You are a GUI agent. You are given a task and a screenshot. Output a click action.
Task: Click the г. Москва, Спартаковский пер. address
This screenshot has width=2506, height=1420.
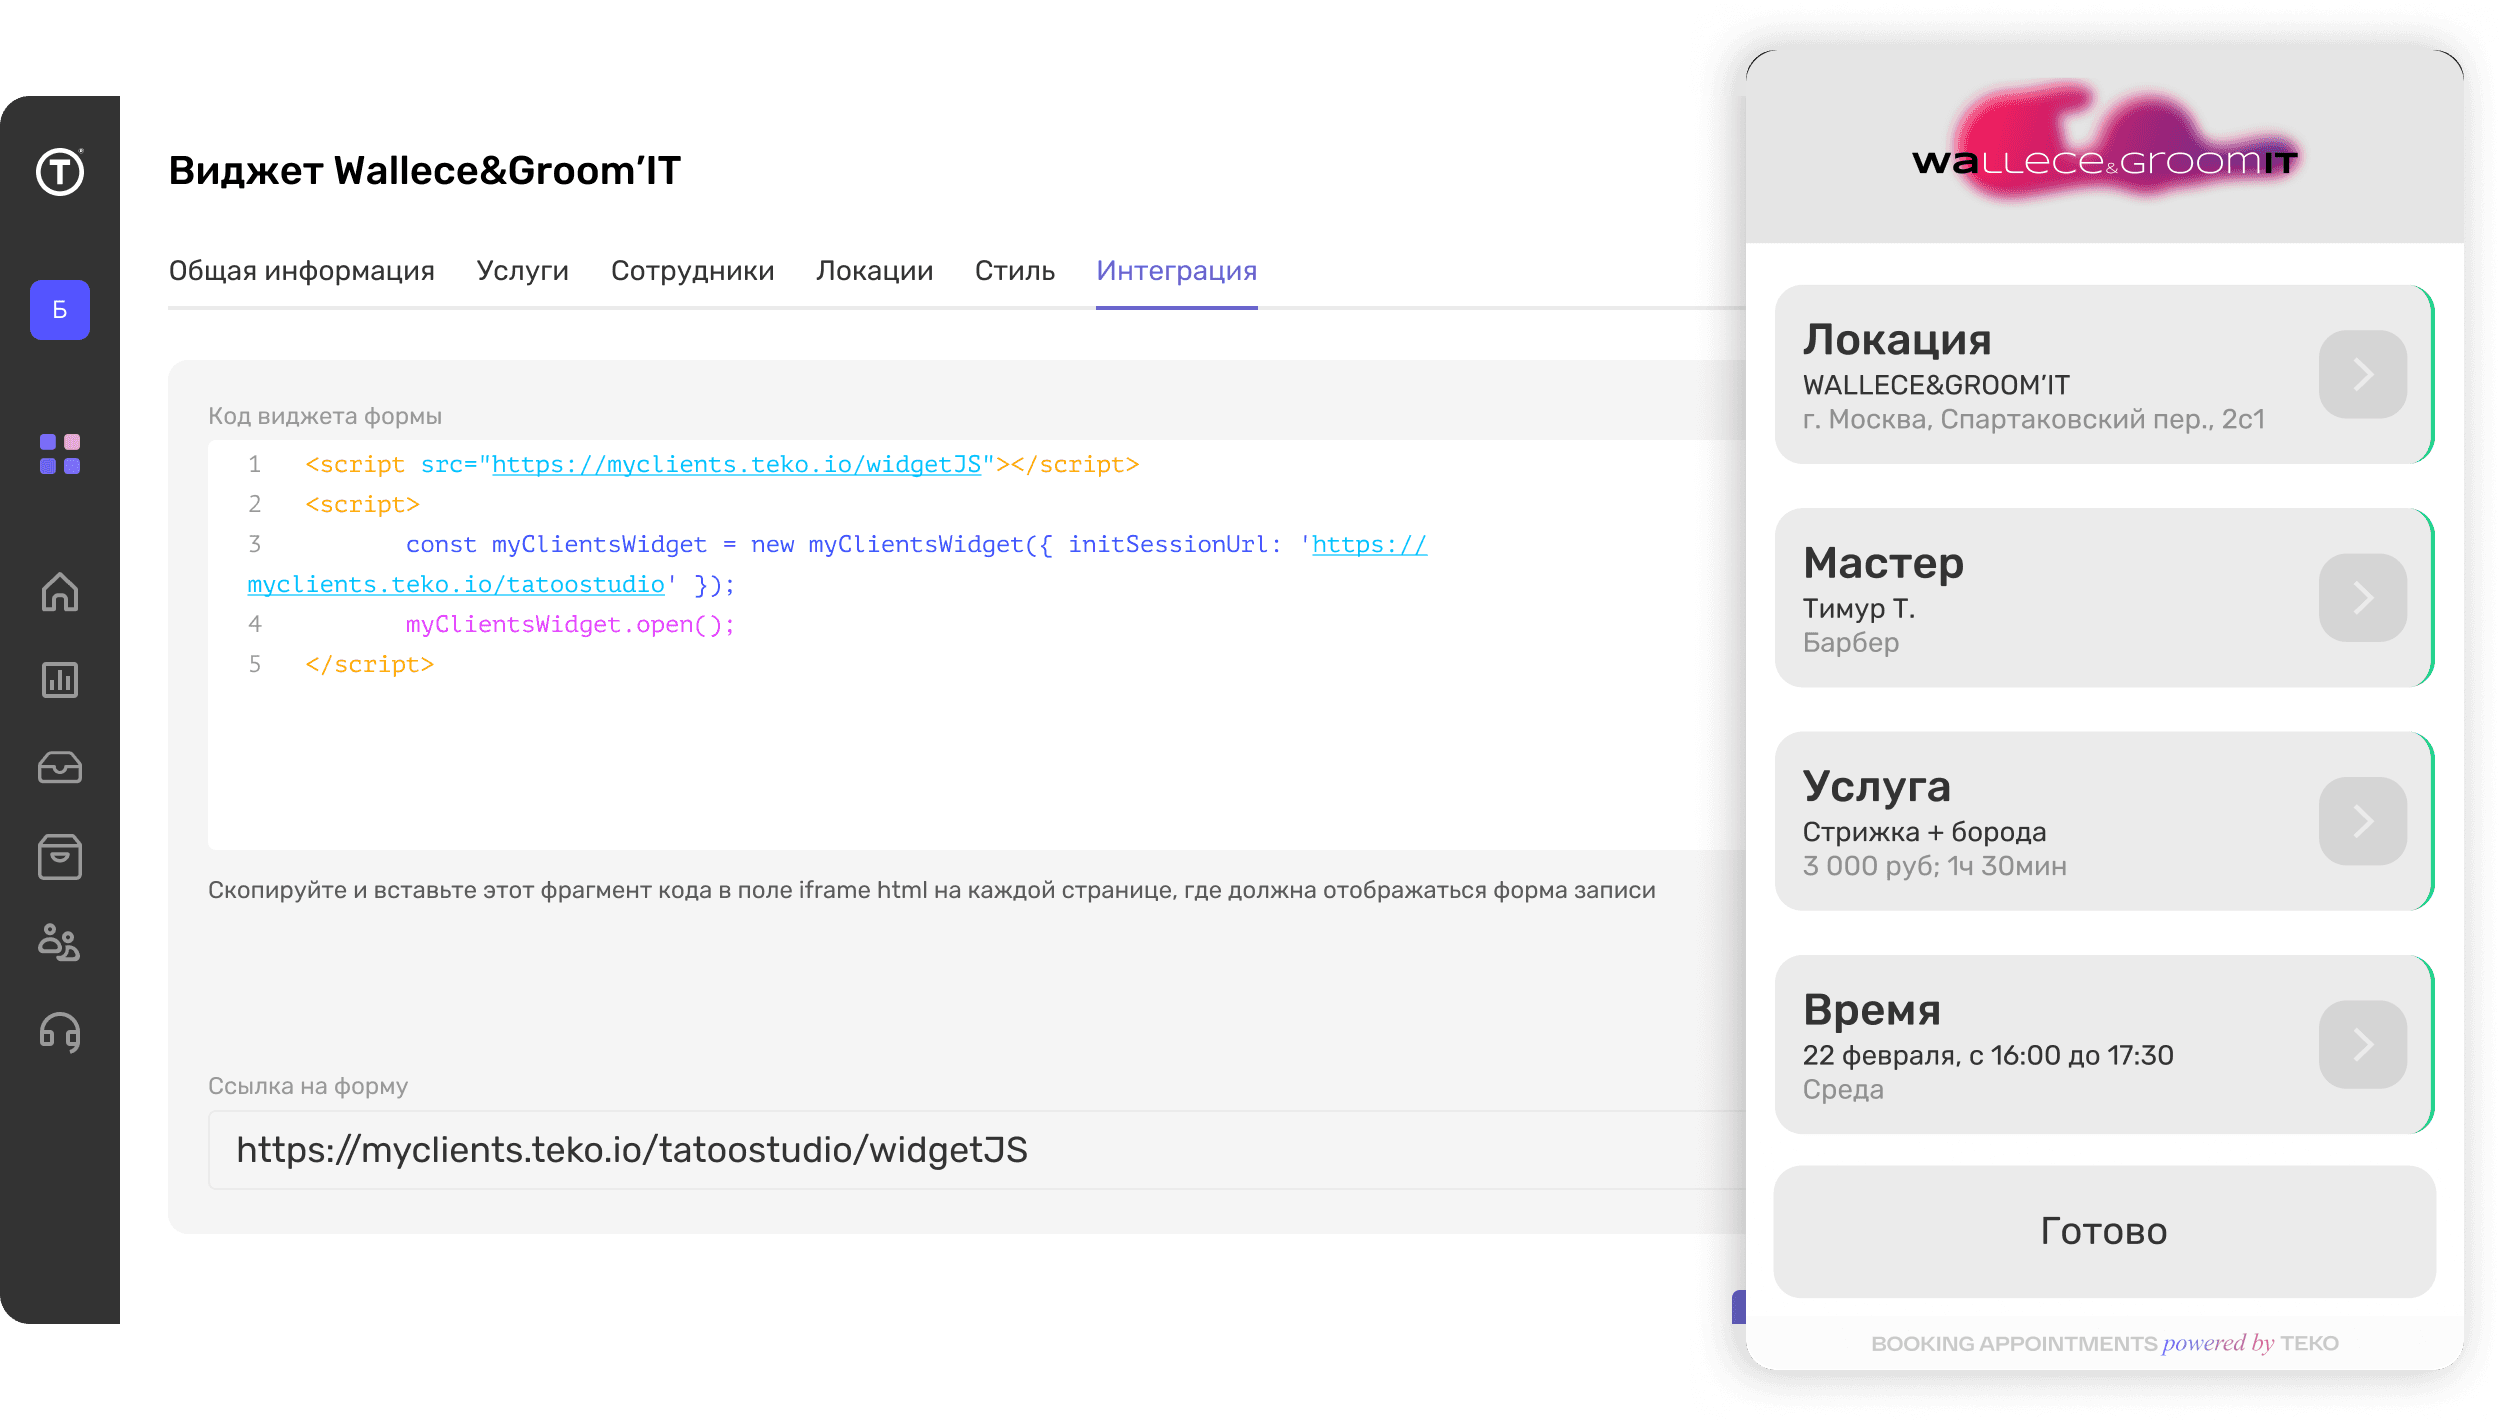[x=2033, y=419]
